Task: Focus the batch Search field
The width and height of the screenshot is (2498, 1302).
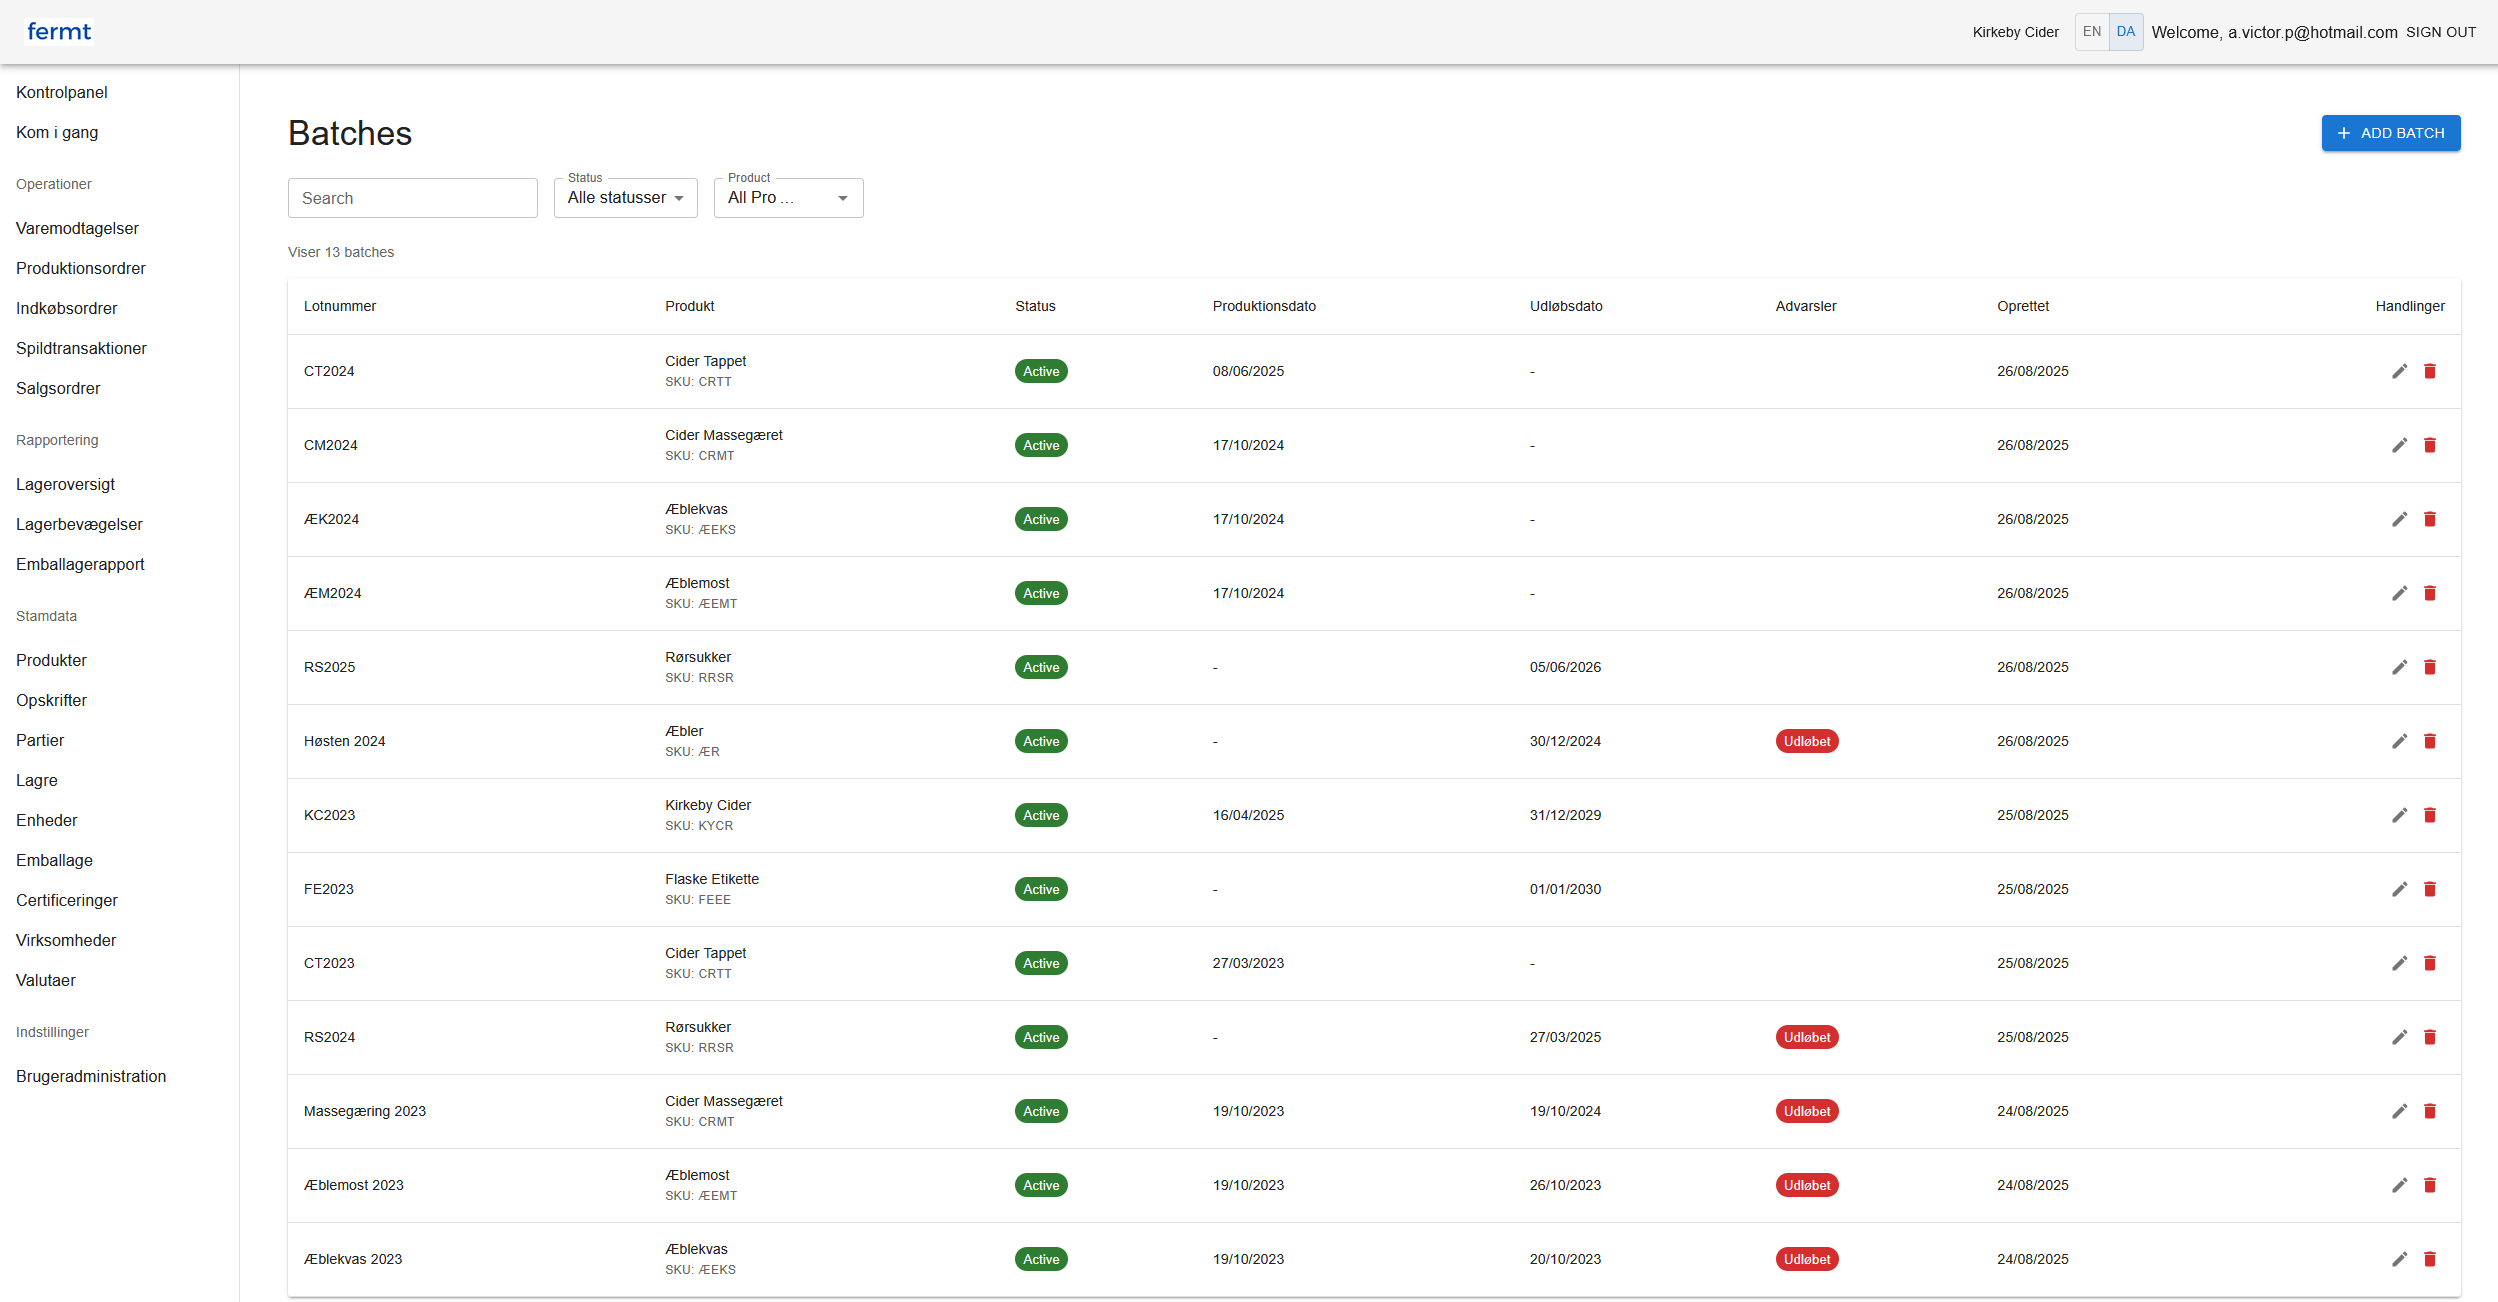Action: [412, 198]
